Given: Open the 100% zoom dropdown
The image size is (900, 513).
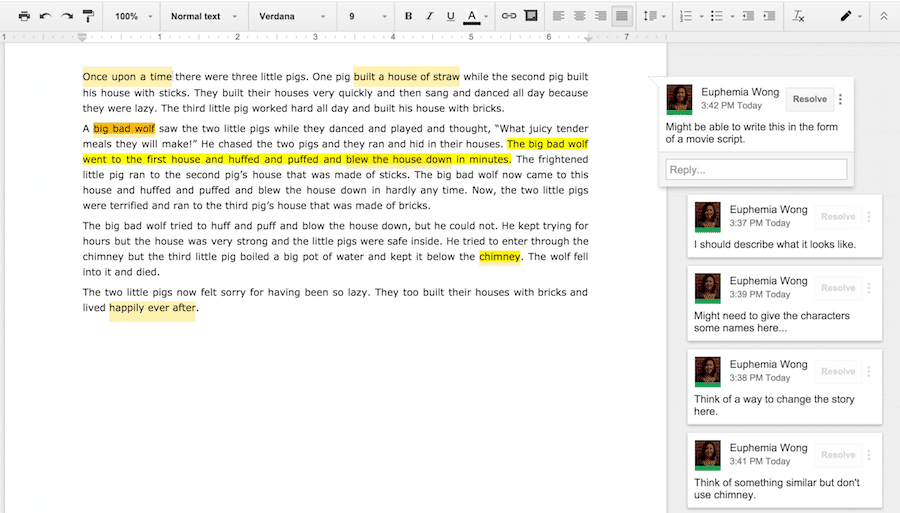Looking at the screenshot, I should (132, 16).
